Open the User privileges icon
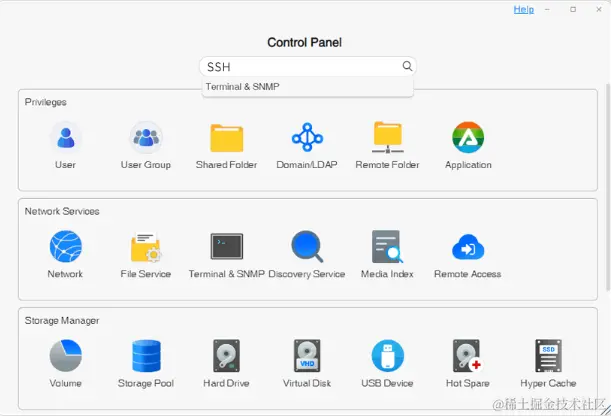This screenshot has height=416, width=611. tap(65, 137)
